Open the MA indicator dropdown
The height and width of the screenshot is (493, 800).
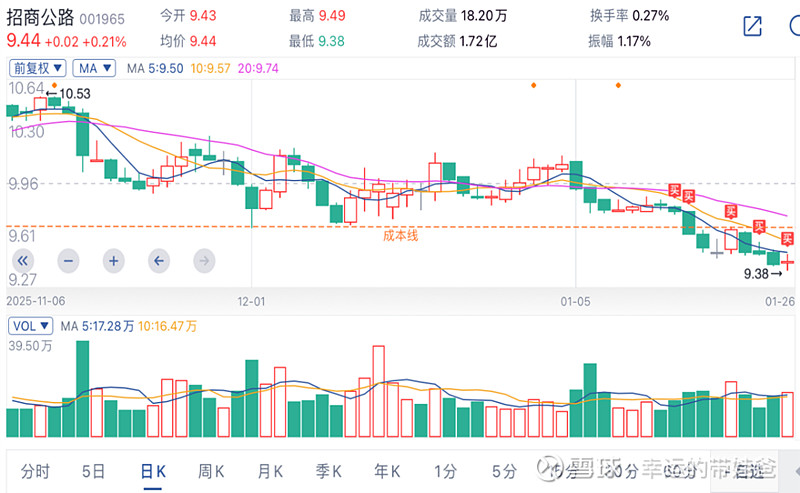96,68
